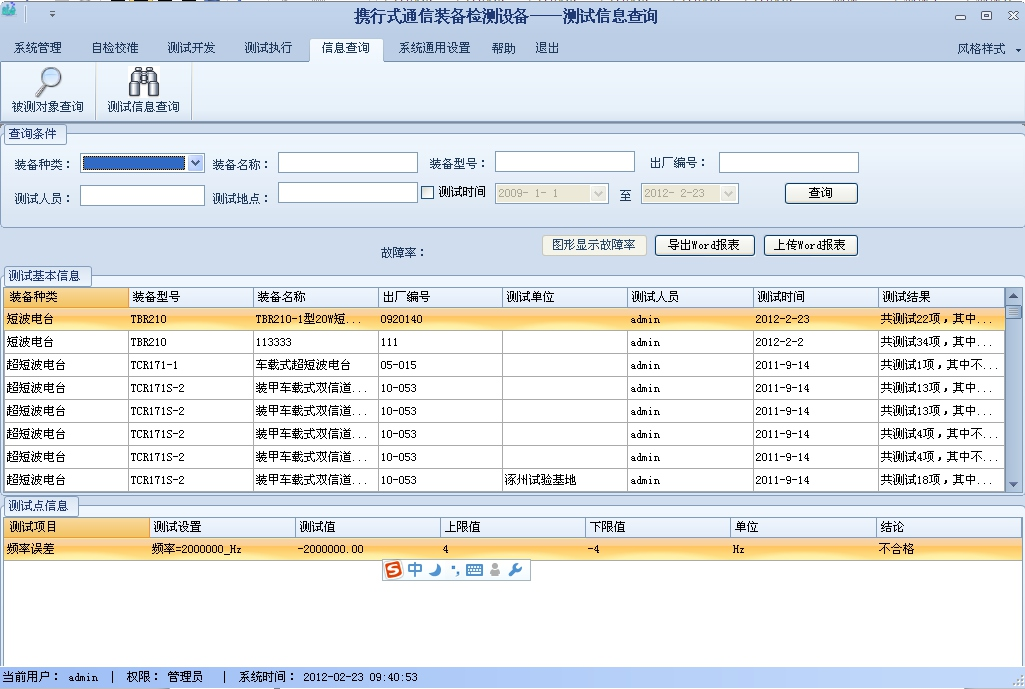
Task: Click the 上传Word报表 button
Action: 810,245
